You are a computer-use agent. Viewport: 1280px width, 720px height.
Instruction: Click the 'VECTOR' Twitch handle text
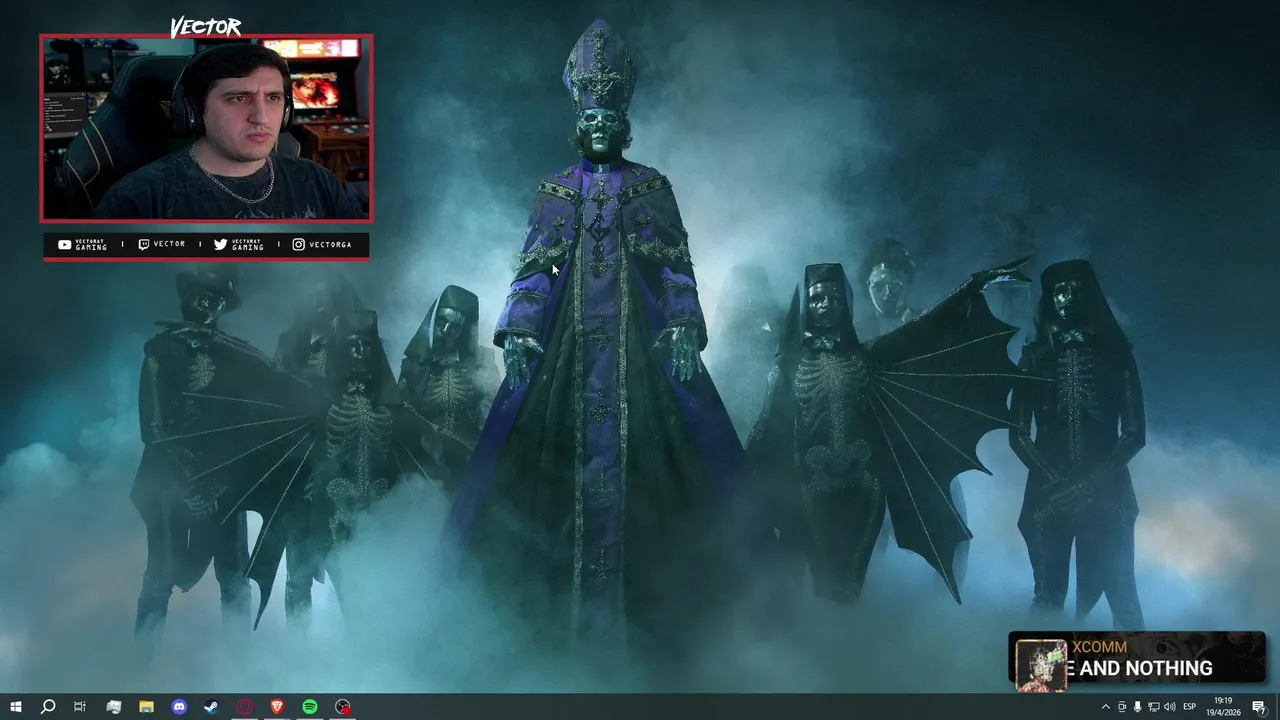click(169, 244)
